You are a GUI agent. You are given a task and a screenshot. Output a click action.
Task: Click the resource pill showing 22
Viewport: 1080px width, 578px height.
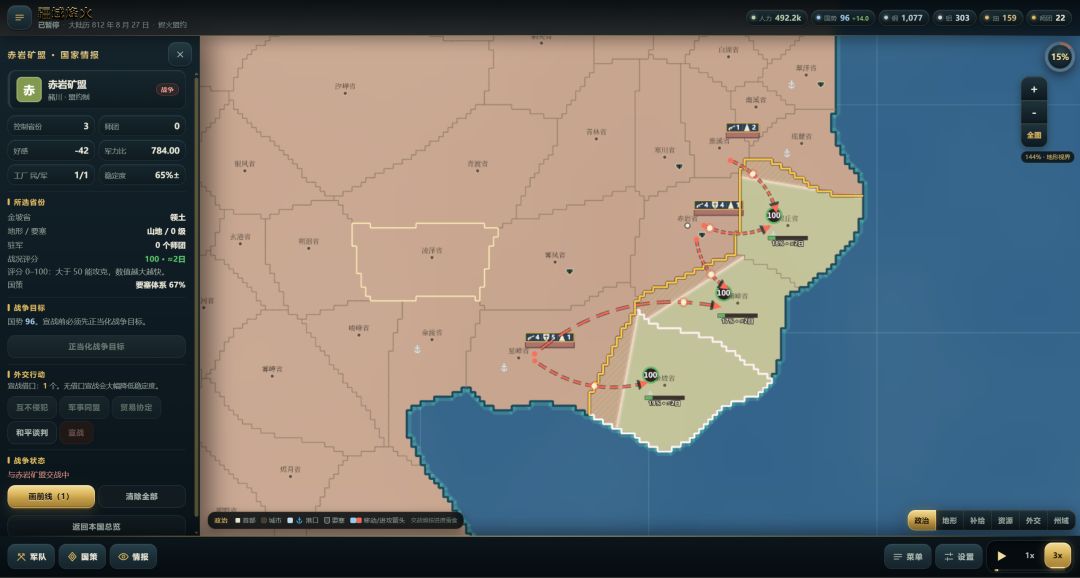pos(1050,18)
